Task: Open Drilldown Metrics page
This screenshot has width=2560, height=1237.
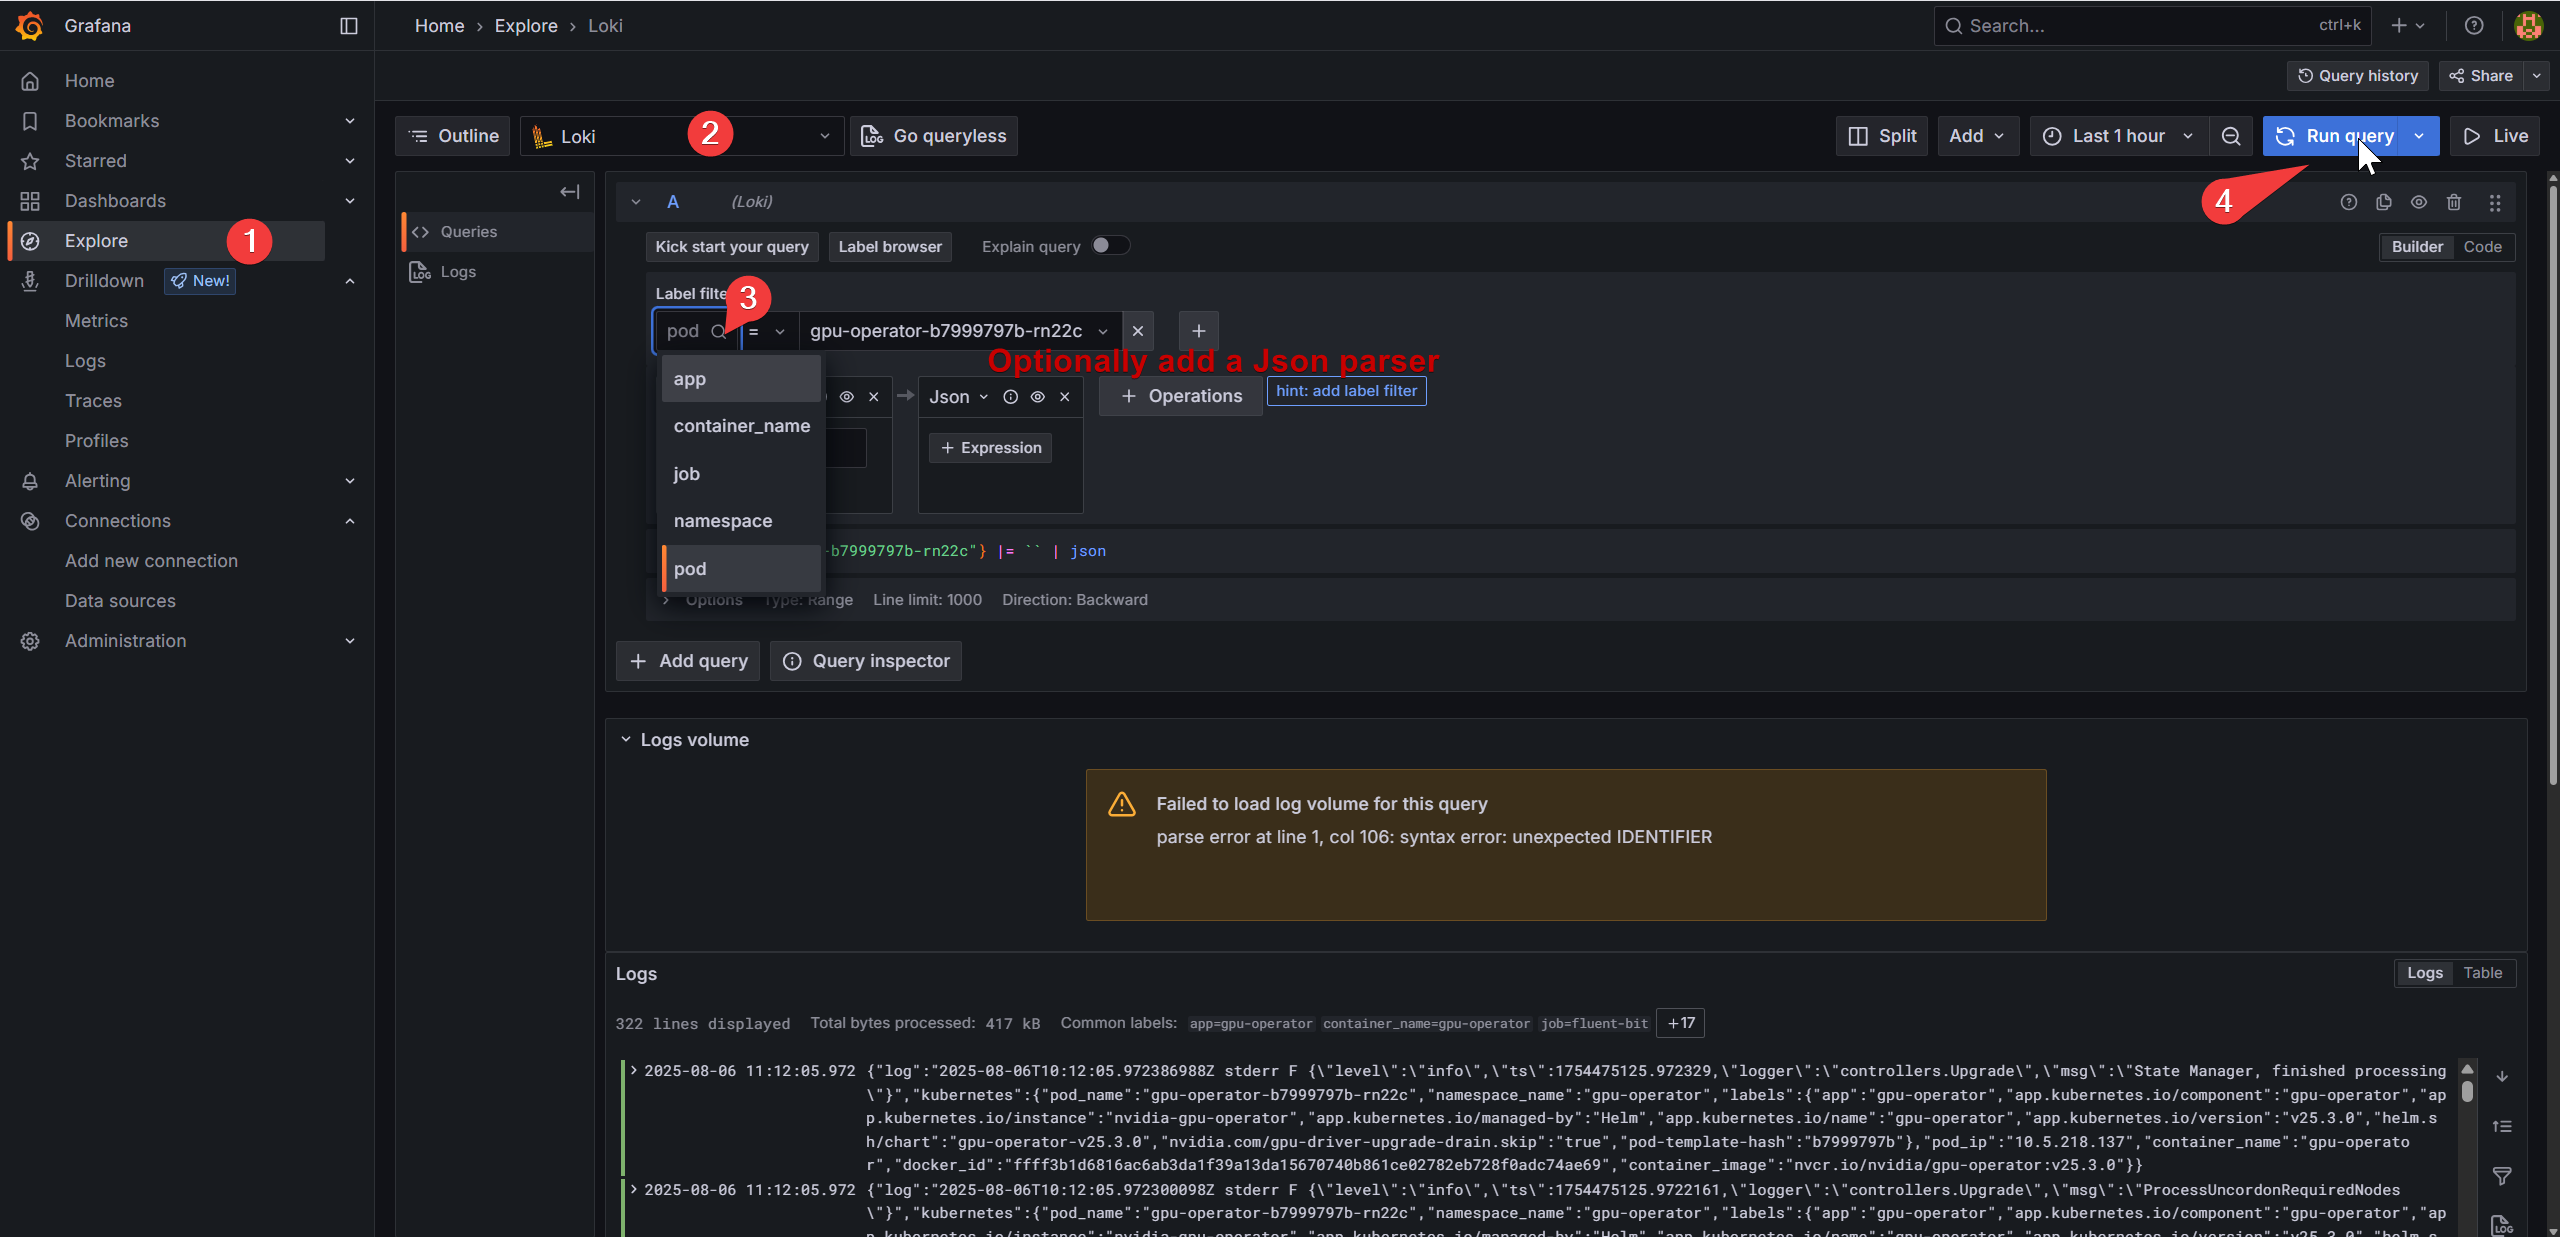Action: click(x=96, y=321)
